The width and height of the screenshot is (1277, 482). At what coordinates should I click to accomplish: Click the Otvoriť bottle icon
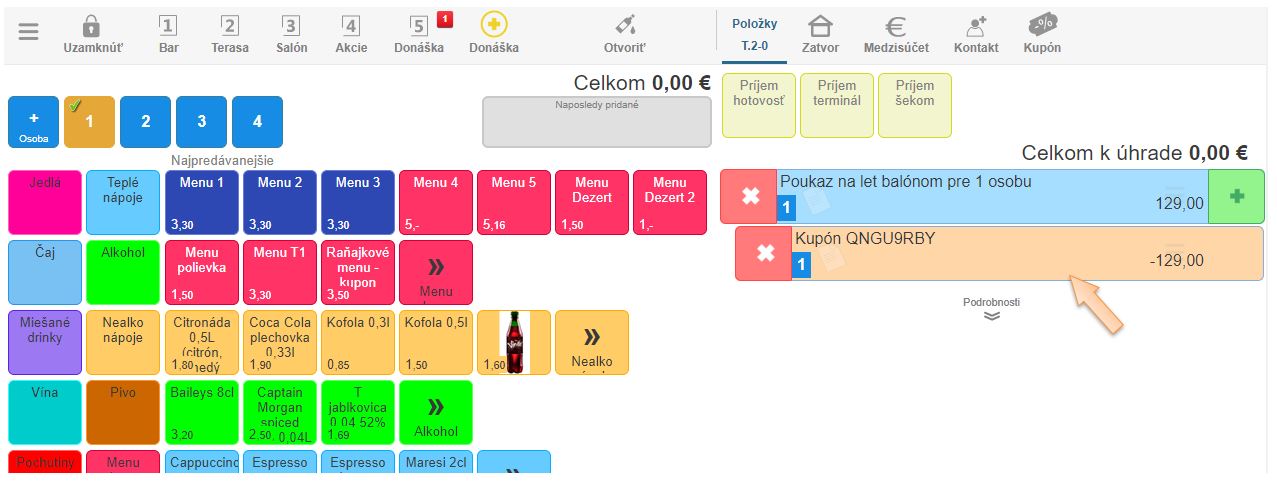click(625, 26)
